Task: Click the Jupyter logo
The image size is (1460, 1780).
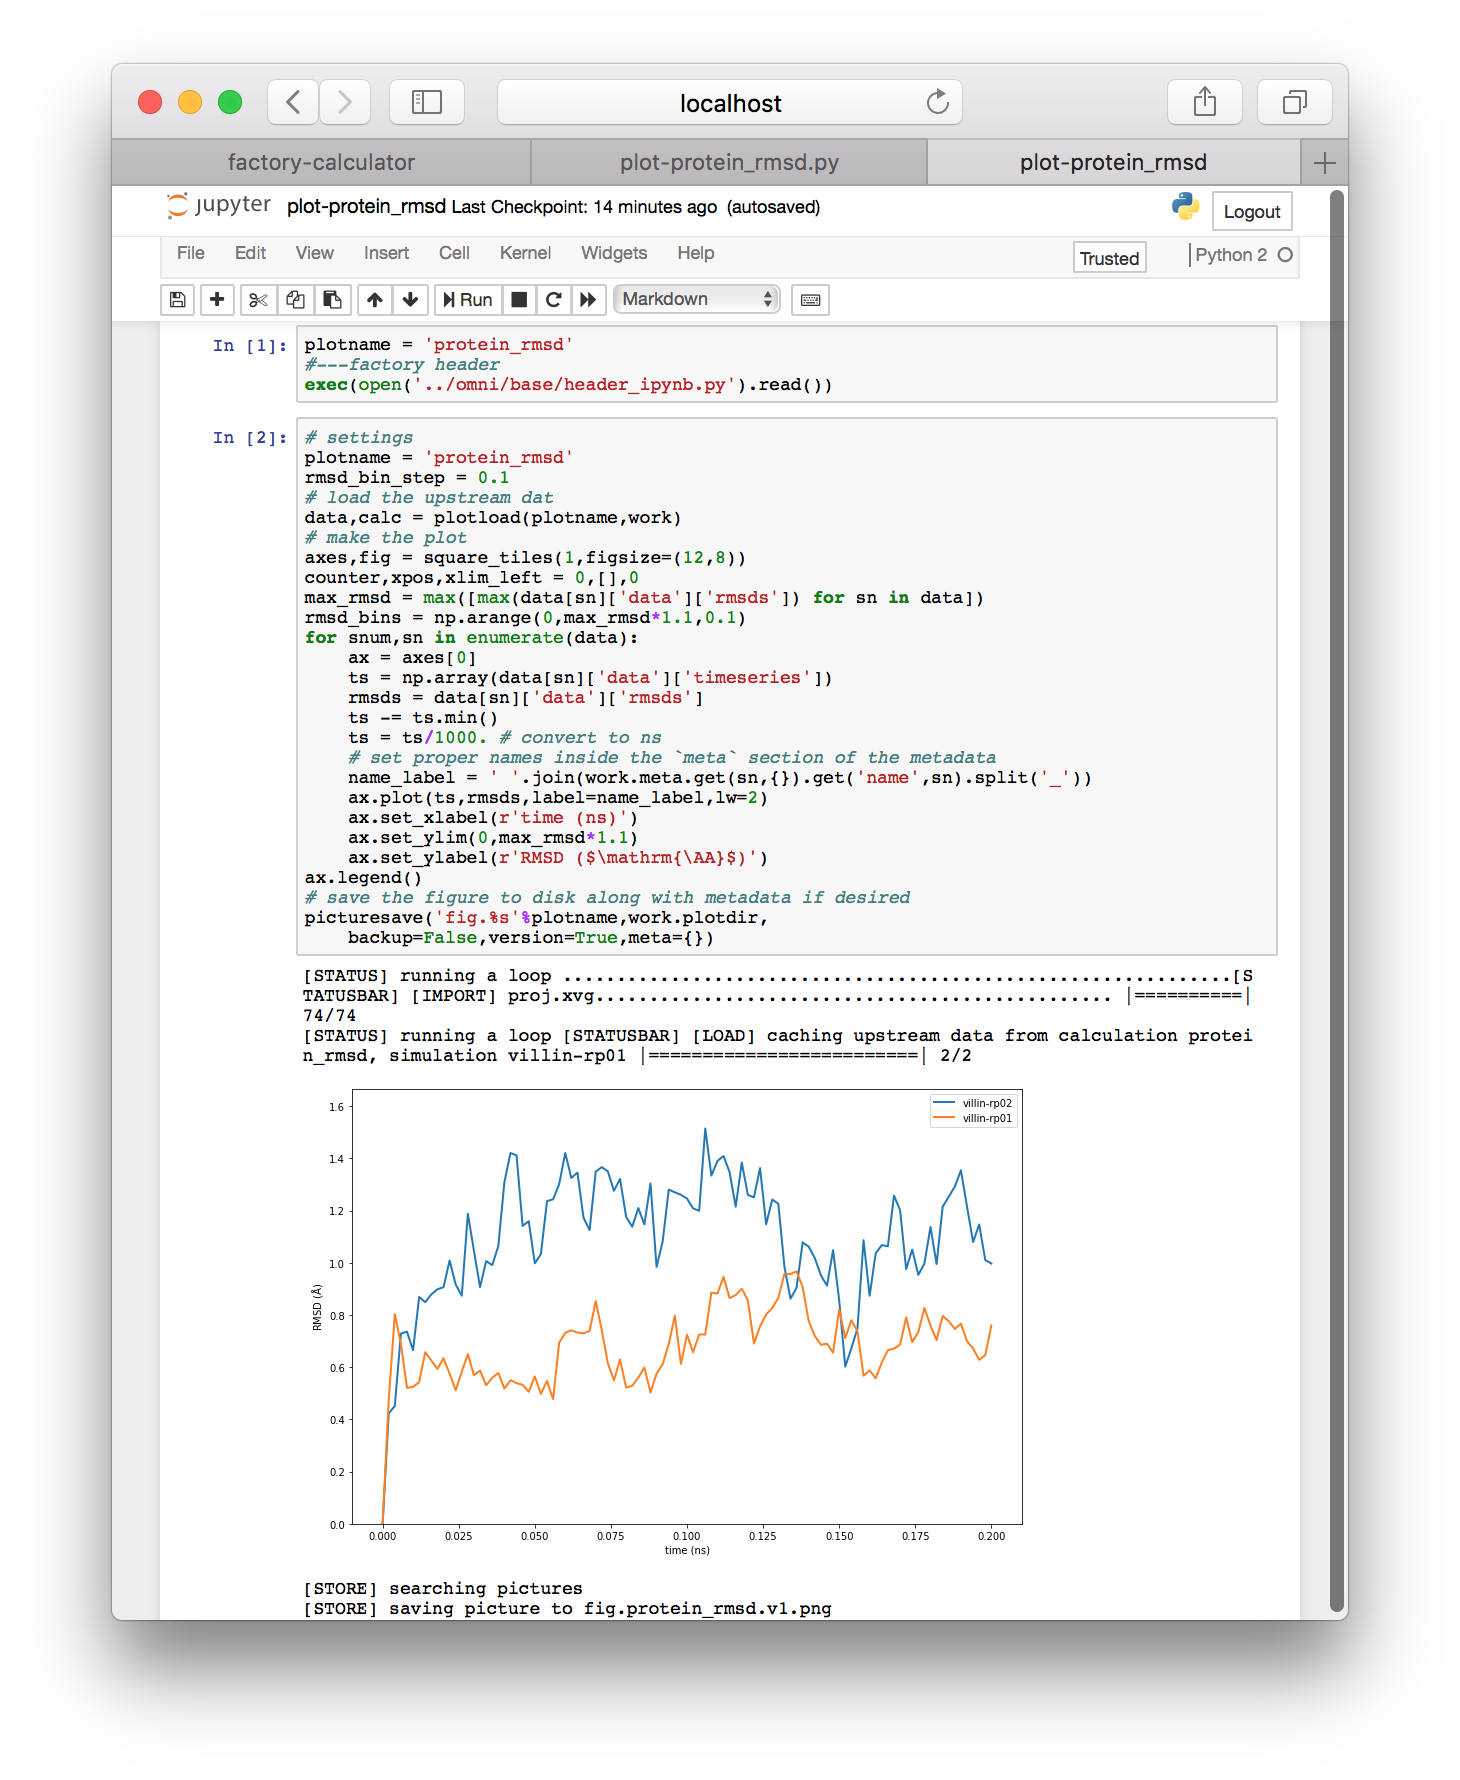Action: [218, 205]
